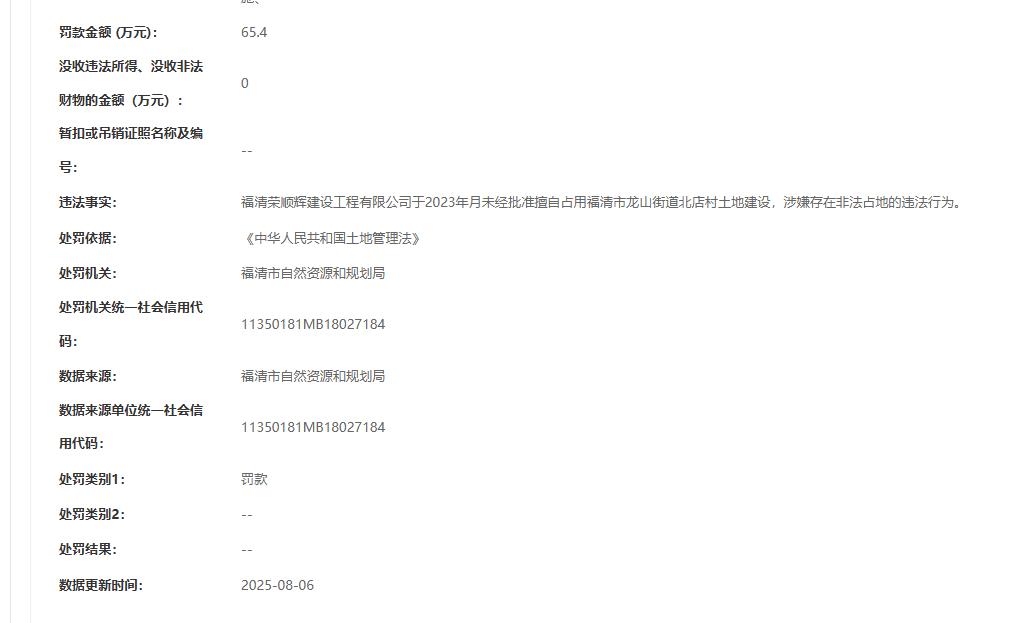
Task: Click the 处罚结果 label
Action: click(88, 550)
